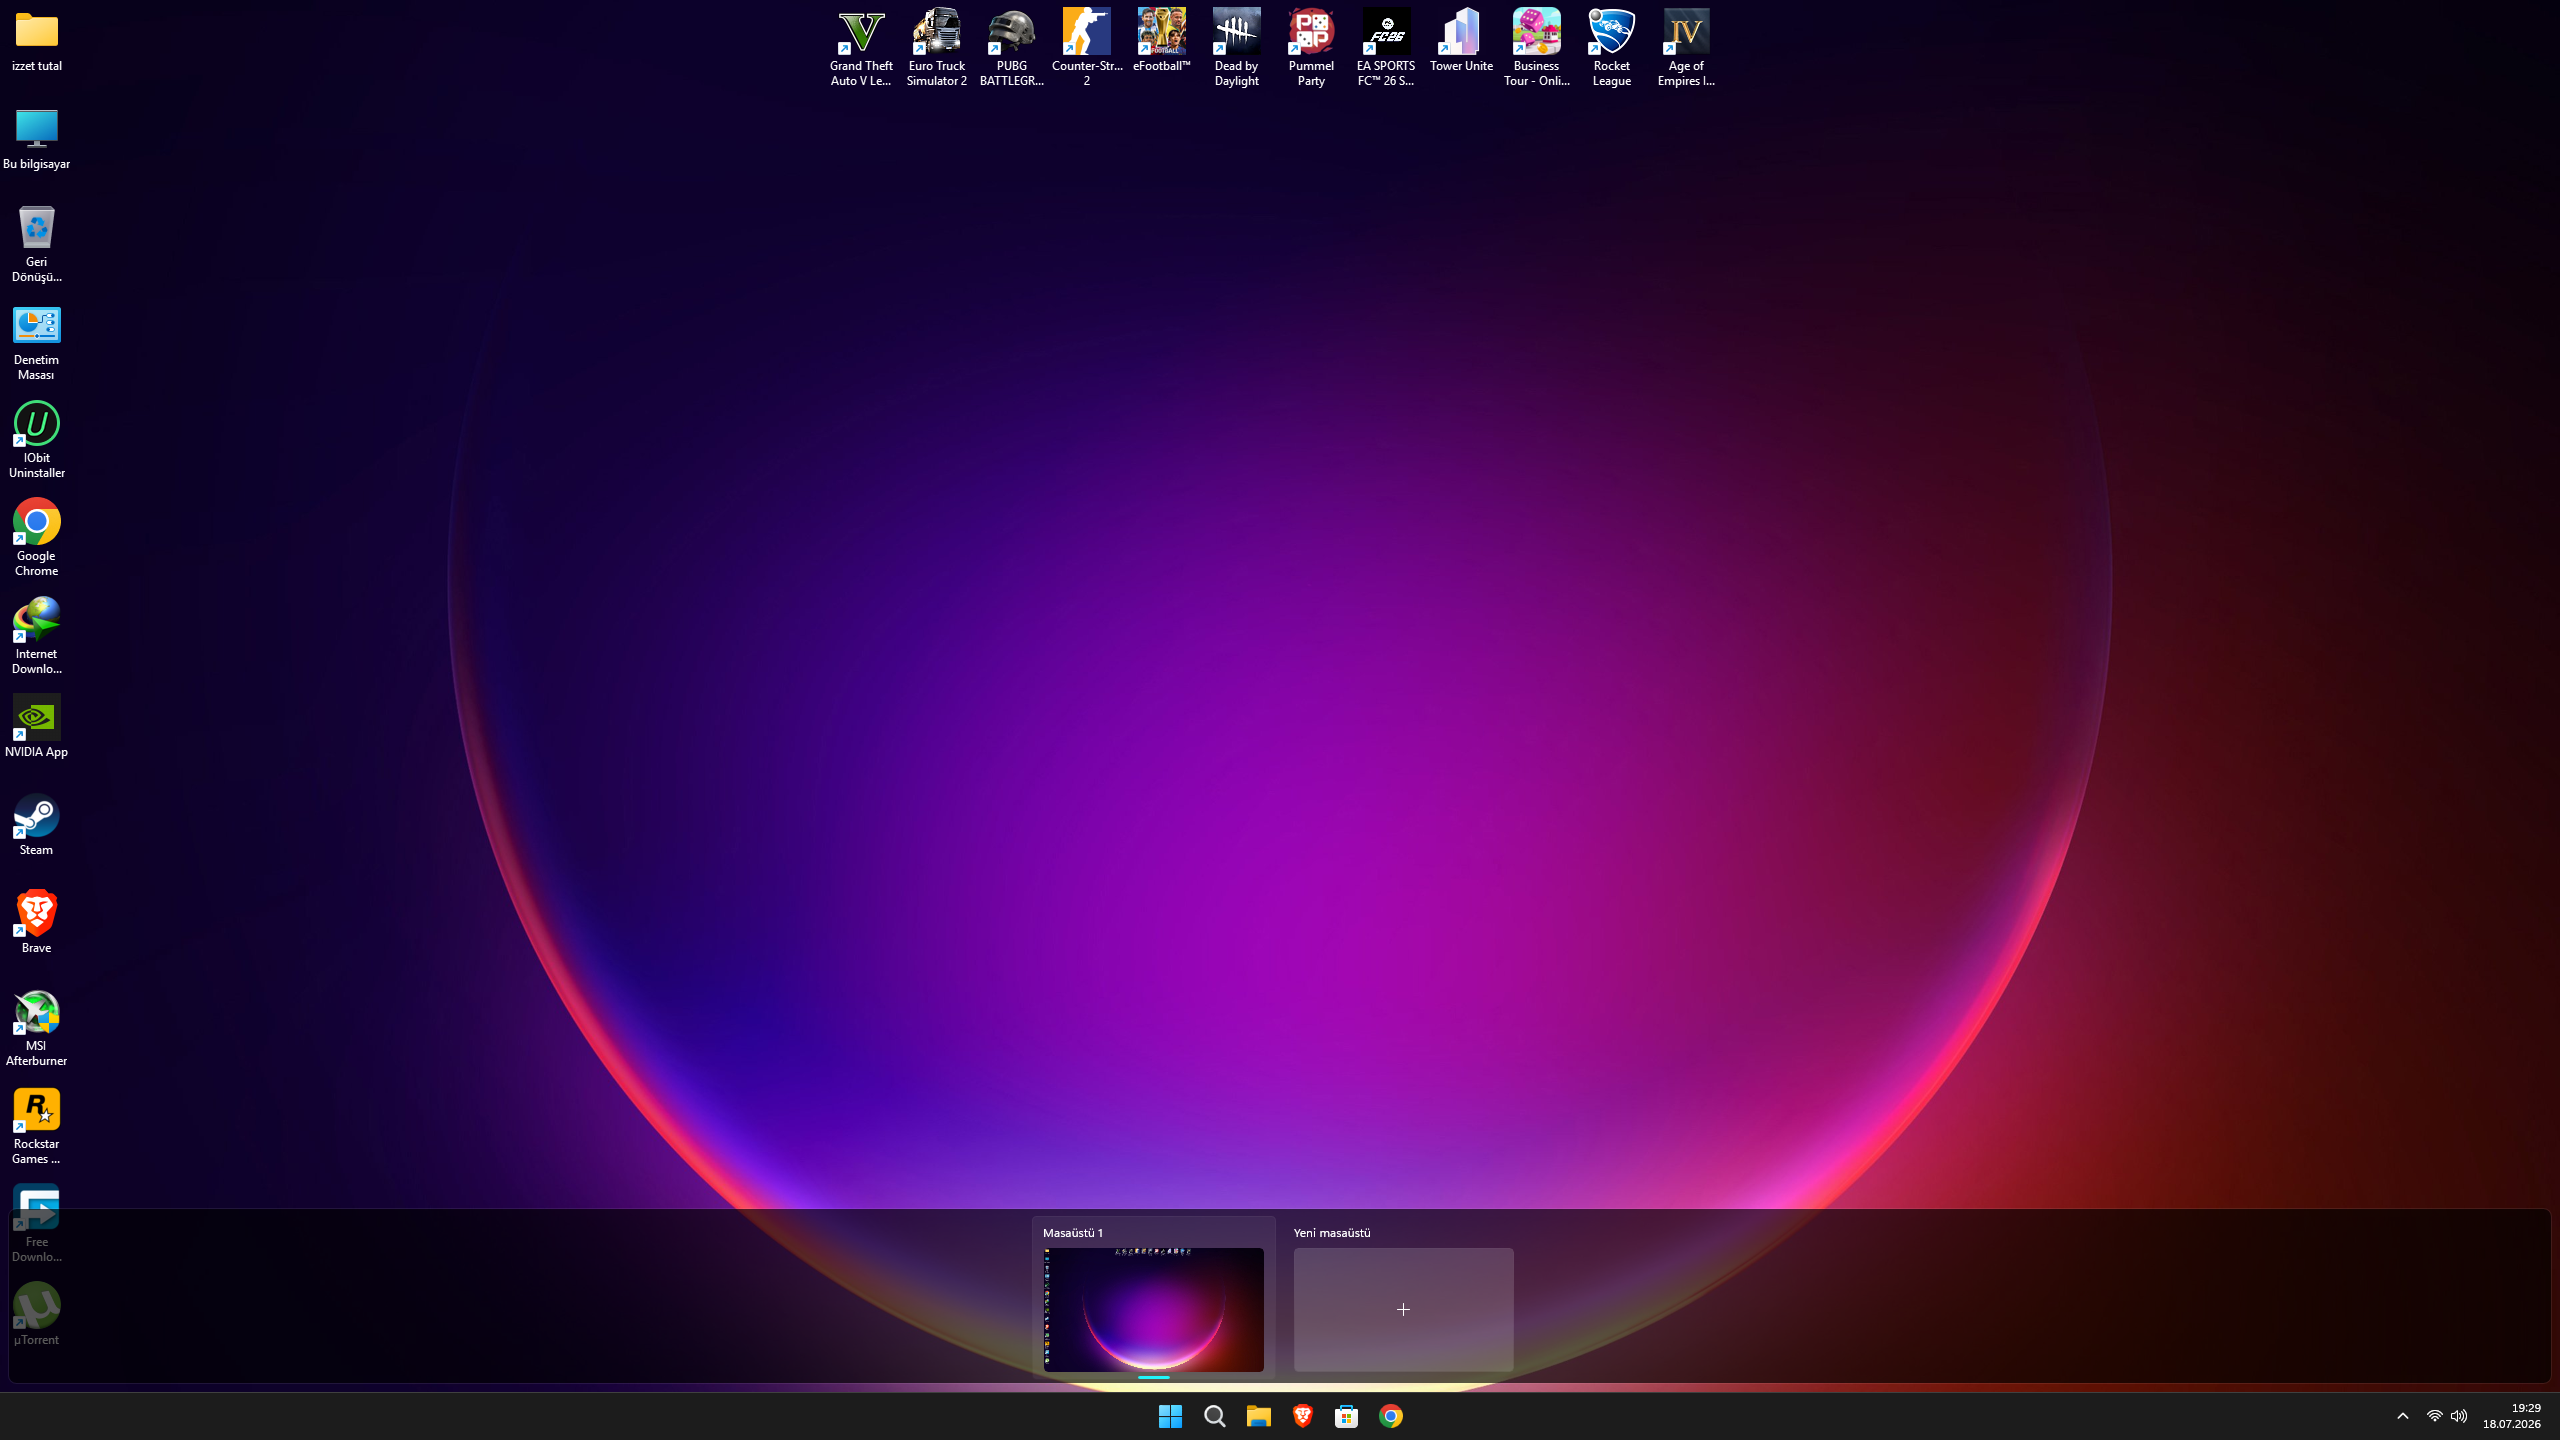Select the Brave browser desktop shortcut
The height and width of the screenshot is (1440, 2560).
coord(37,923)
